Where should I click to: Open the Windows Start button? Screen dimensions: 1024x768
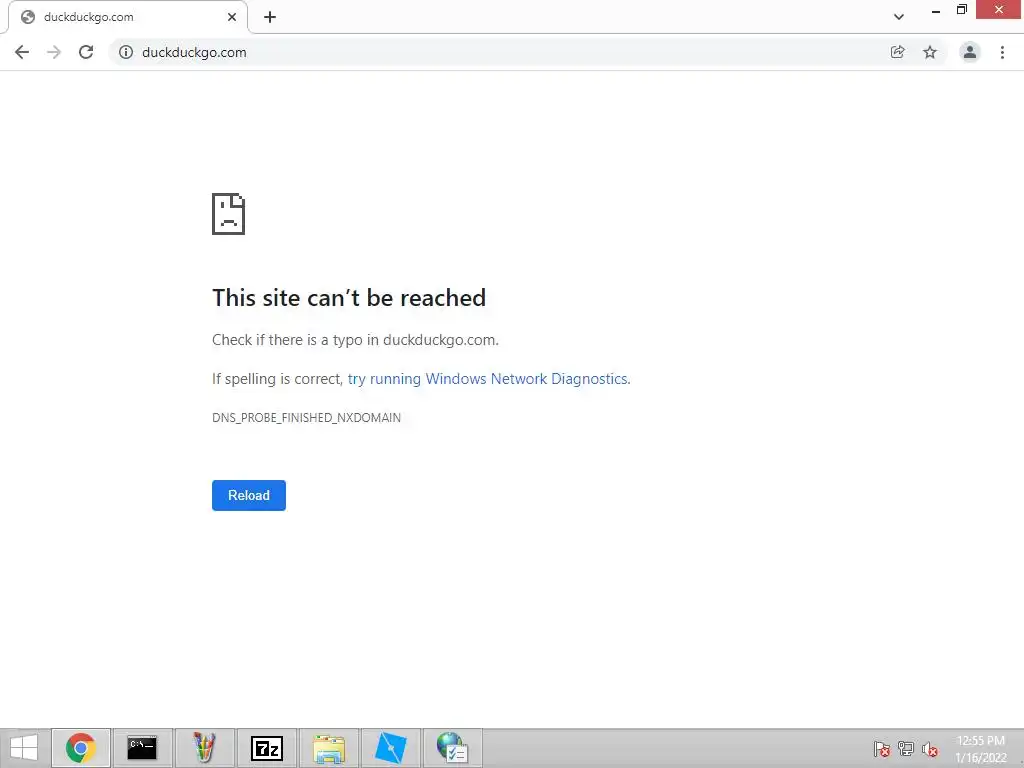24,748
